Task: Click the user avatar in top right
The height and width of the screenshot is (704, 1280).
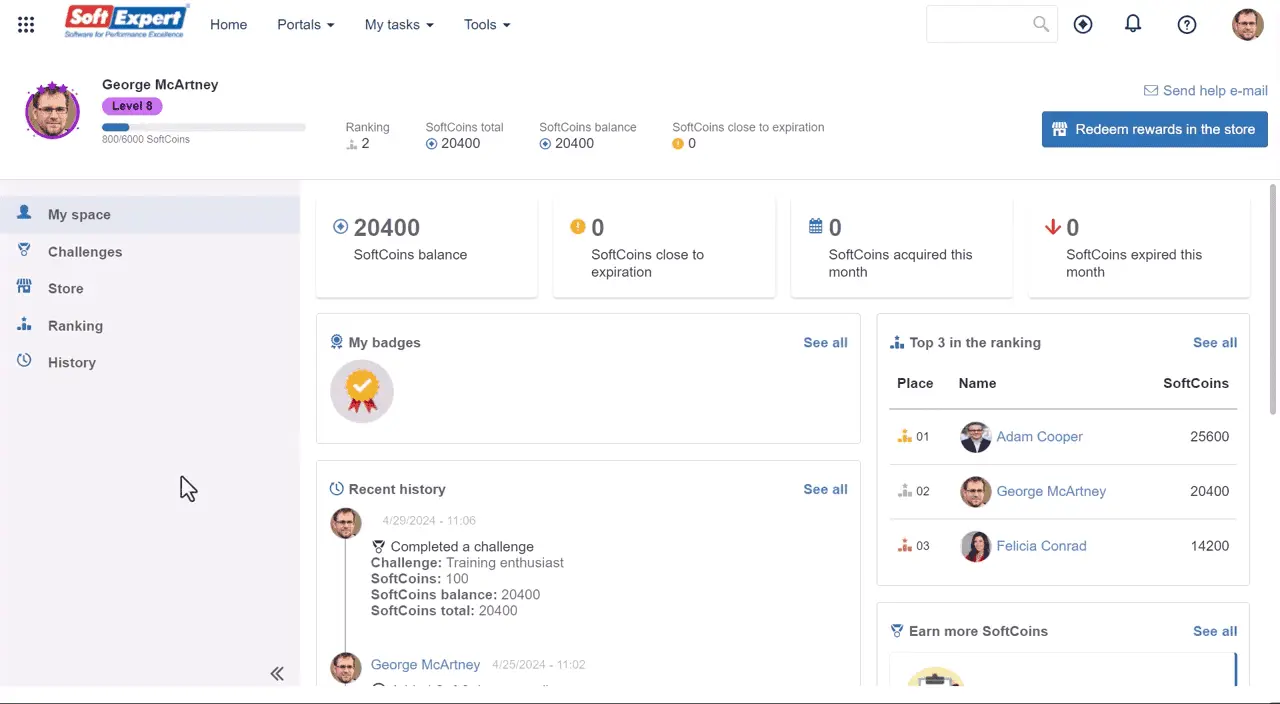Action: click(x=1247, y=25)
